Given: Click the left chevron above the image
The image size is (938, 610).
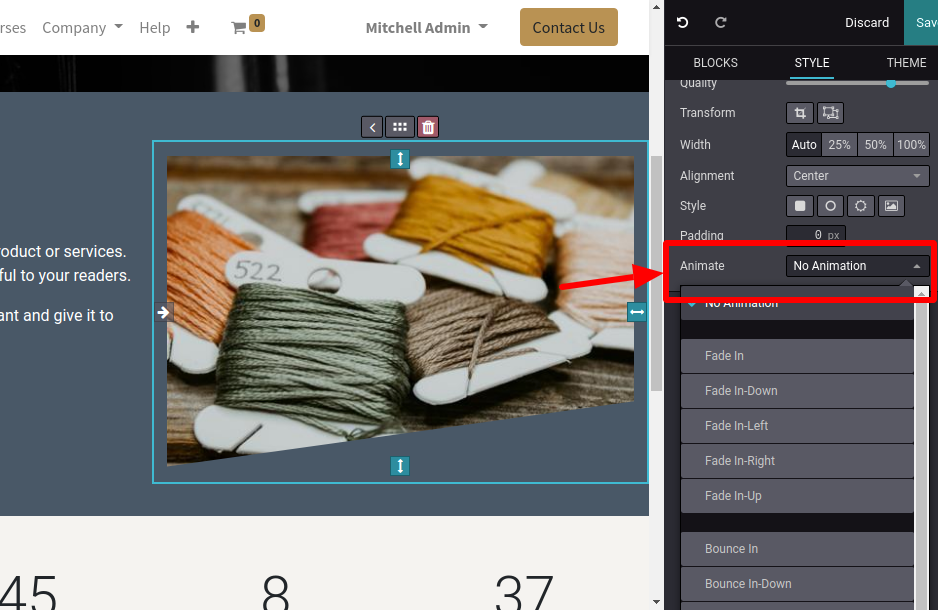Looking at the screenshot, I should click(372, 127).
